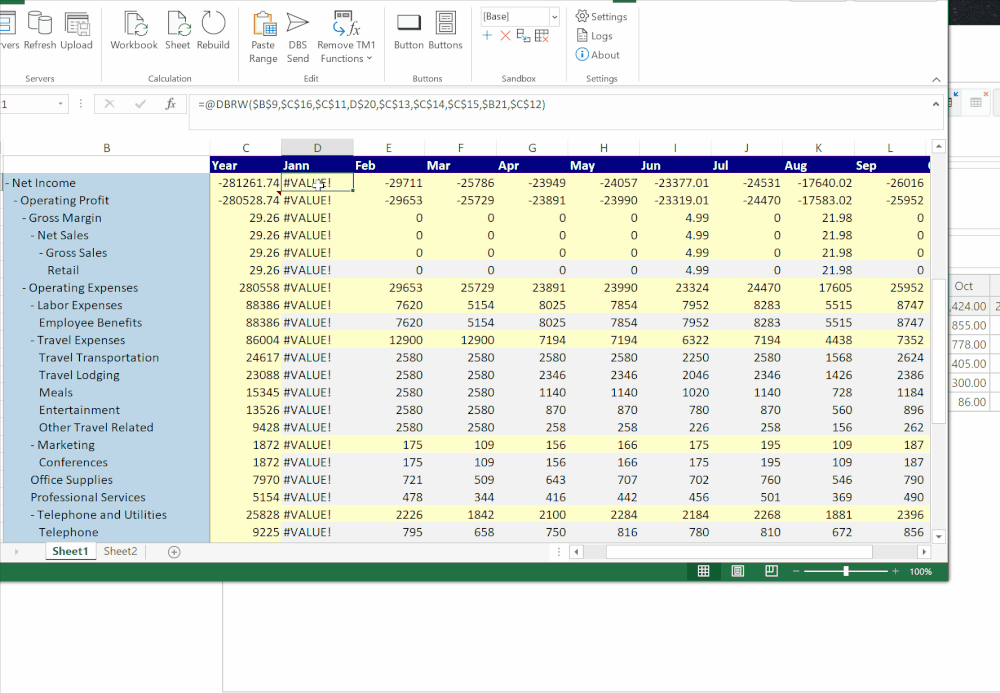Click the Workbook recalculation icon
Viewport: 1000px width, 693px height.
[x=134, y=30]
